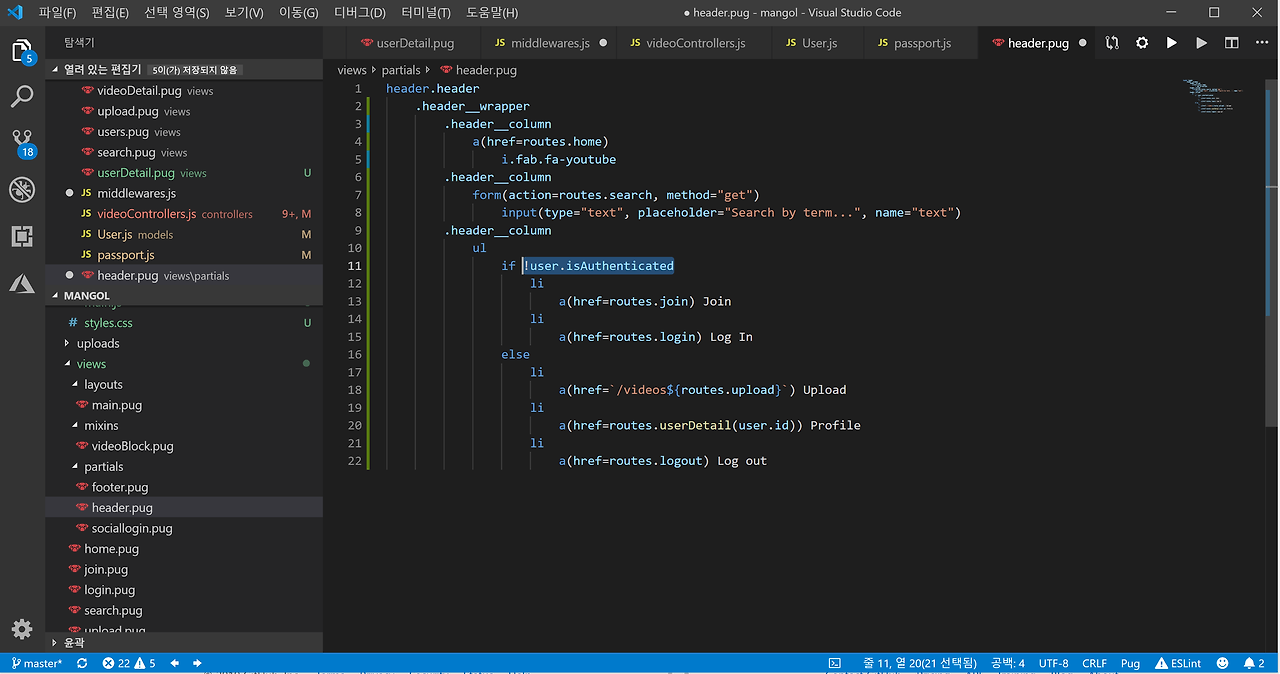Collapse the partials folder
This screenshot has height=674, width=1280.
(103, 466)
